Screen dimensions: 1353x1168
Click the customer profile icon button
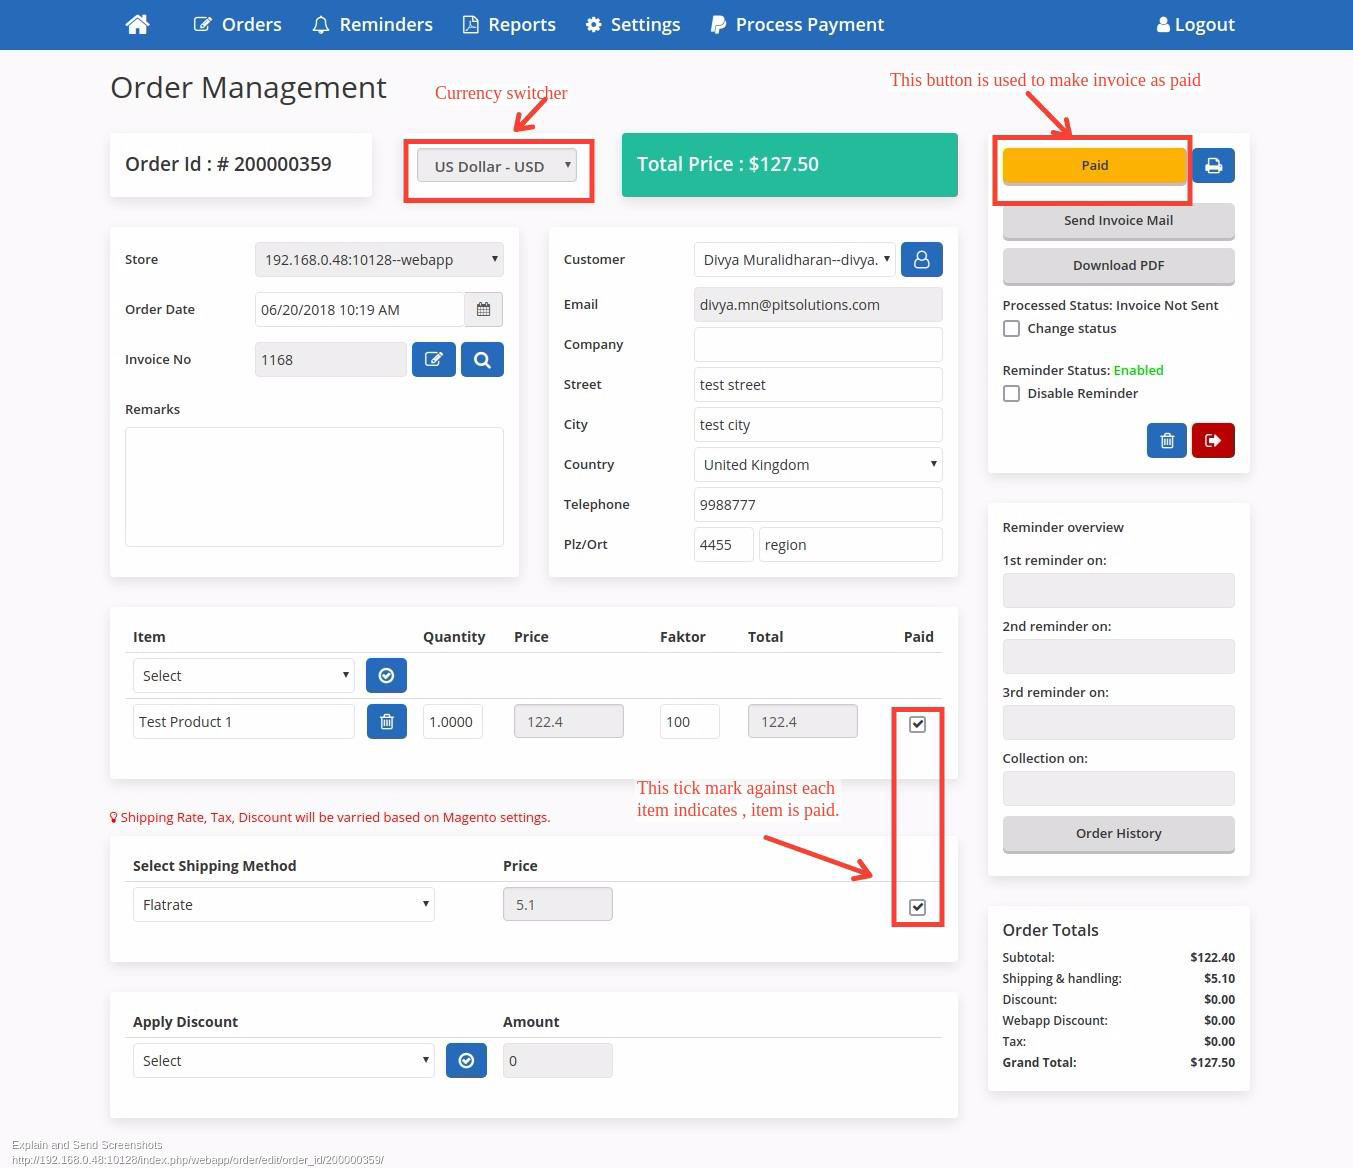(921, 260)
